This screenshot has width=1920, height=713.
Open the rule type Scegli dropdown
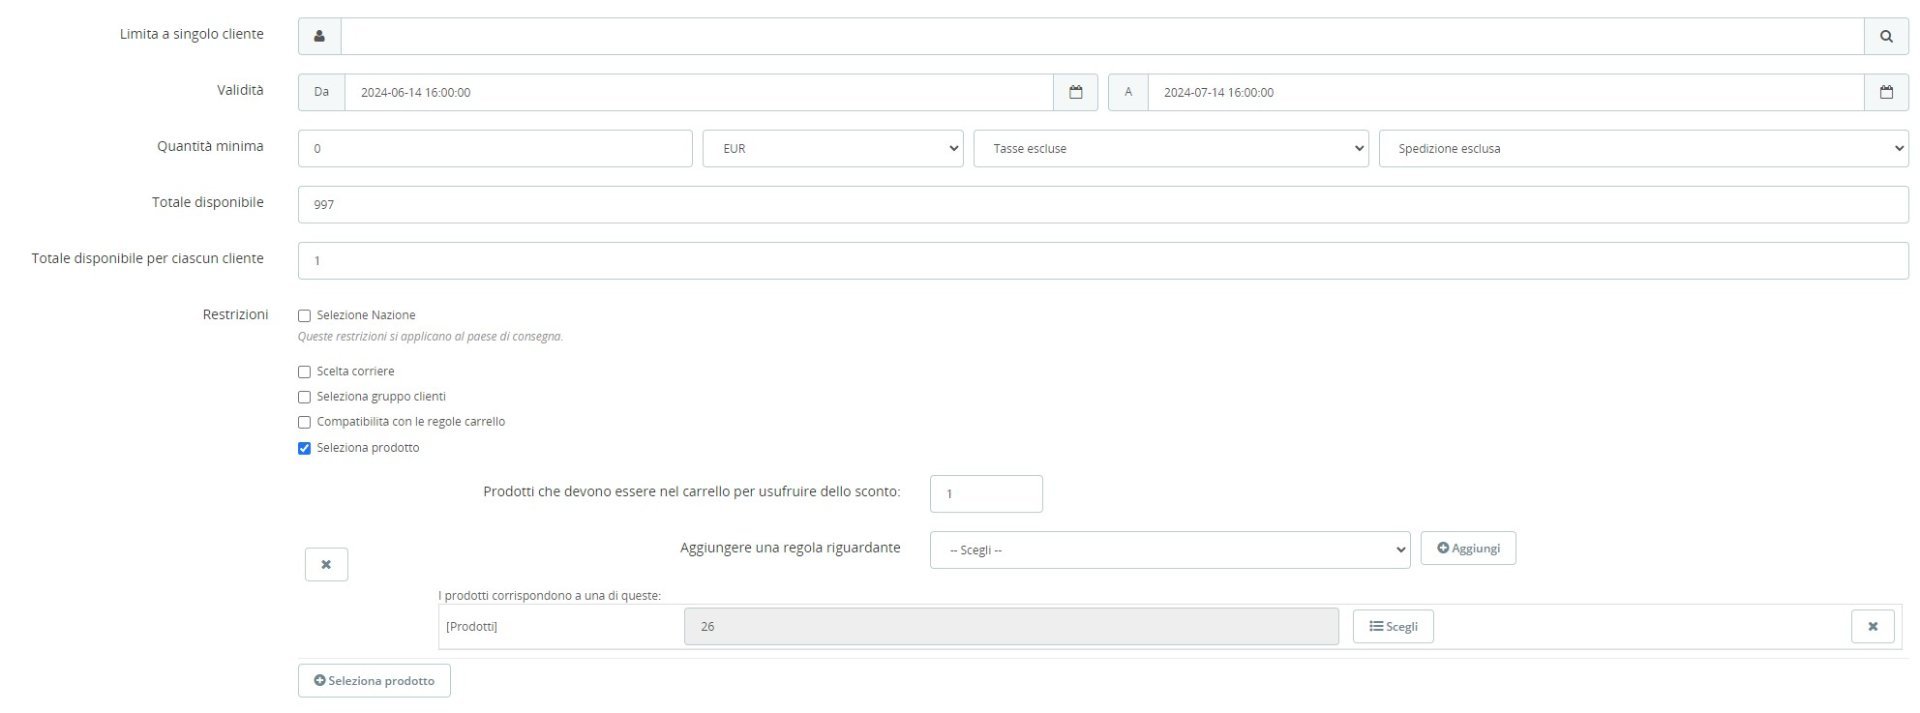[x=1169, y=550]
